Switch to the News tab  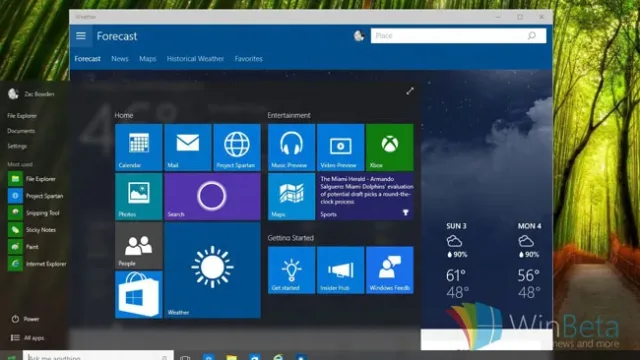(120, 59)
